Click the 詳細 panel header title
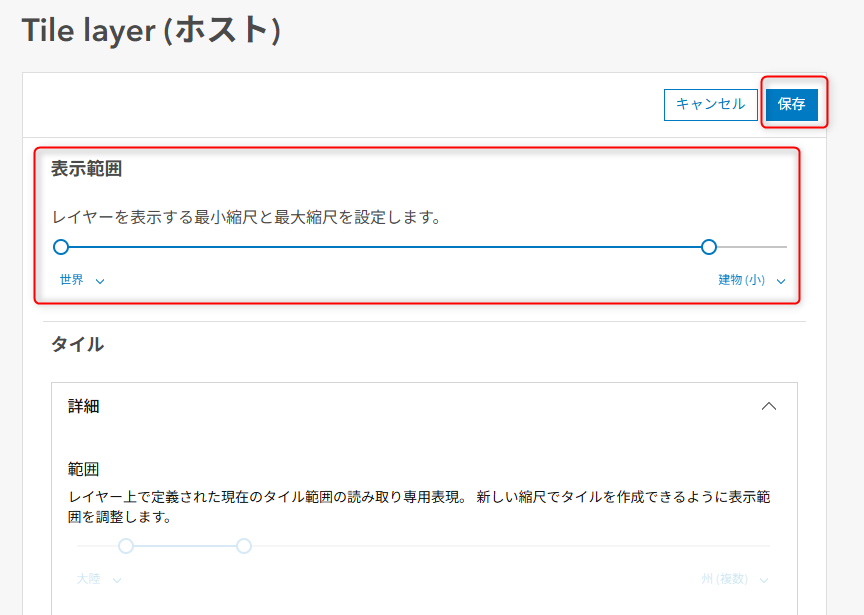This screenshot has height=615, width=864. [x=84, y=406]
